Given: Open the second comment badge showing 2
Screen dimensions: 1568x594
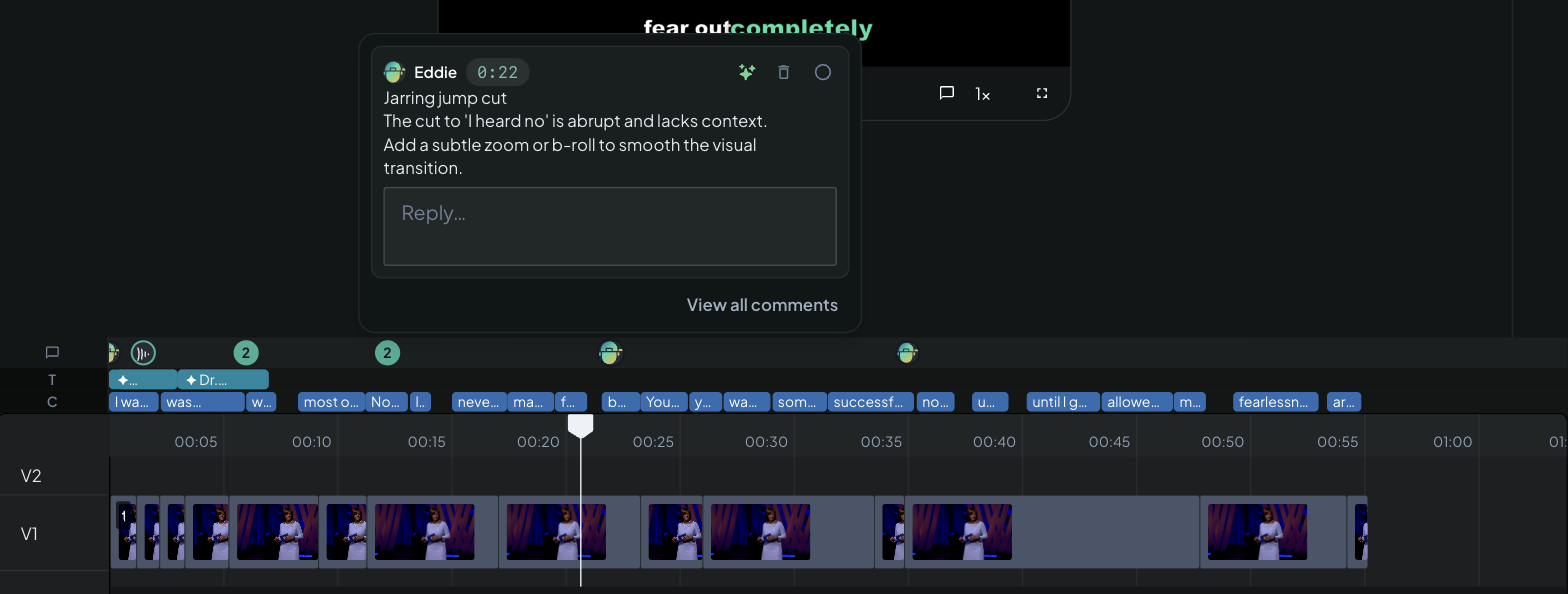Looking at the screenshot, I should (x=387, y=352).
